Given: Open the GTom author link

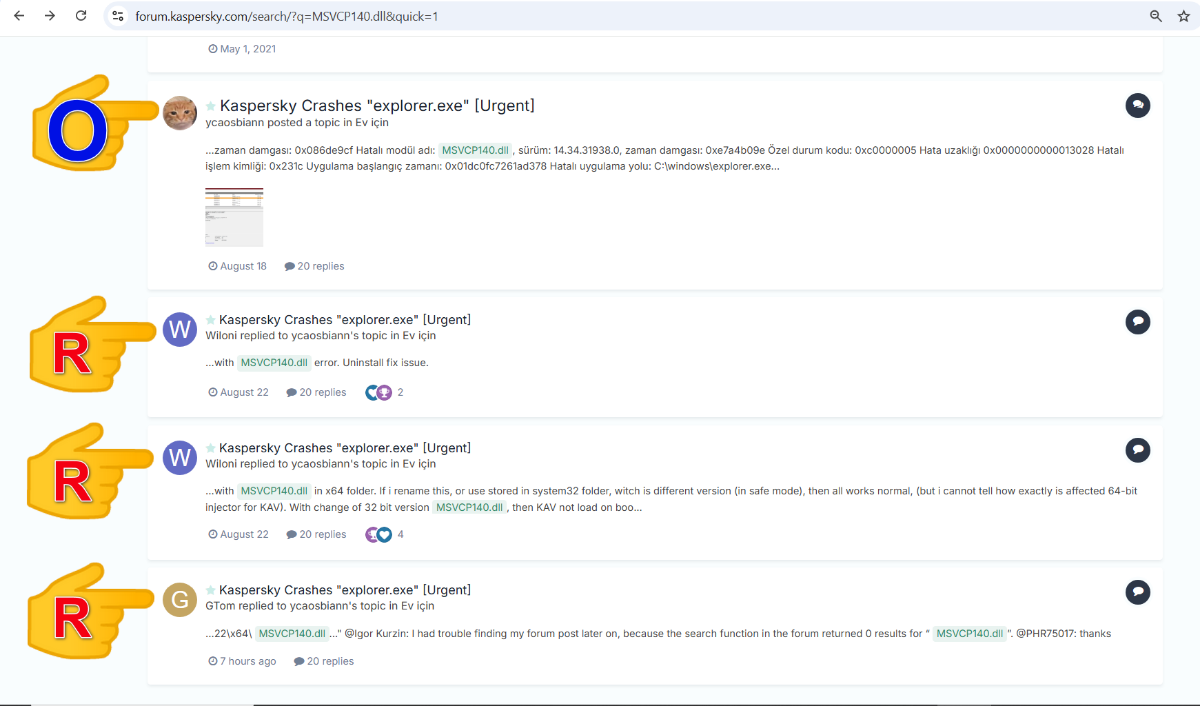Looking at the screenshot, I should point(221,606).
